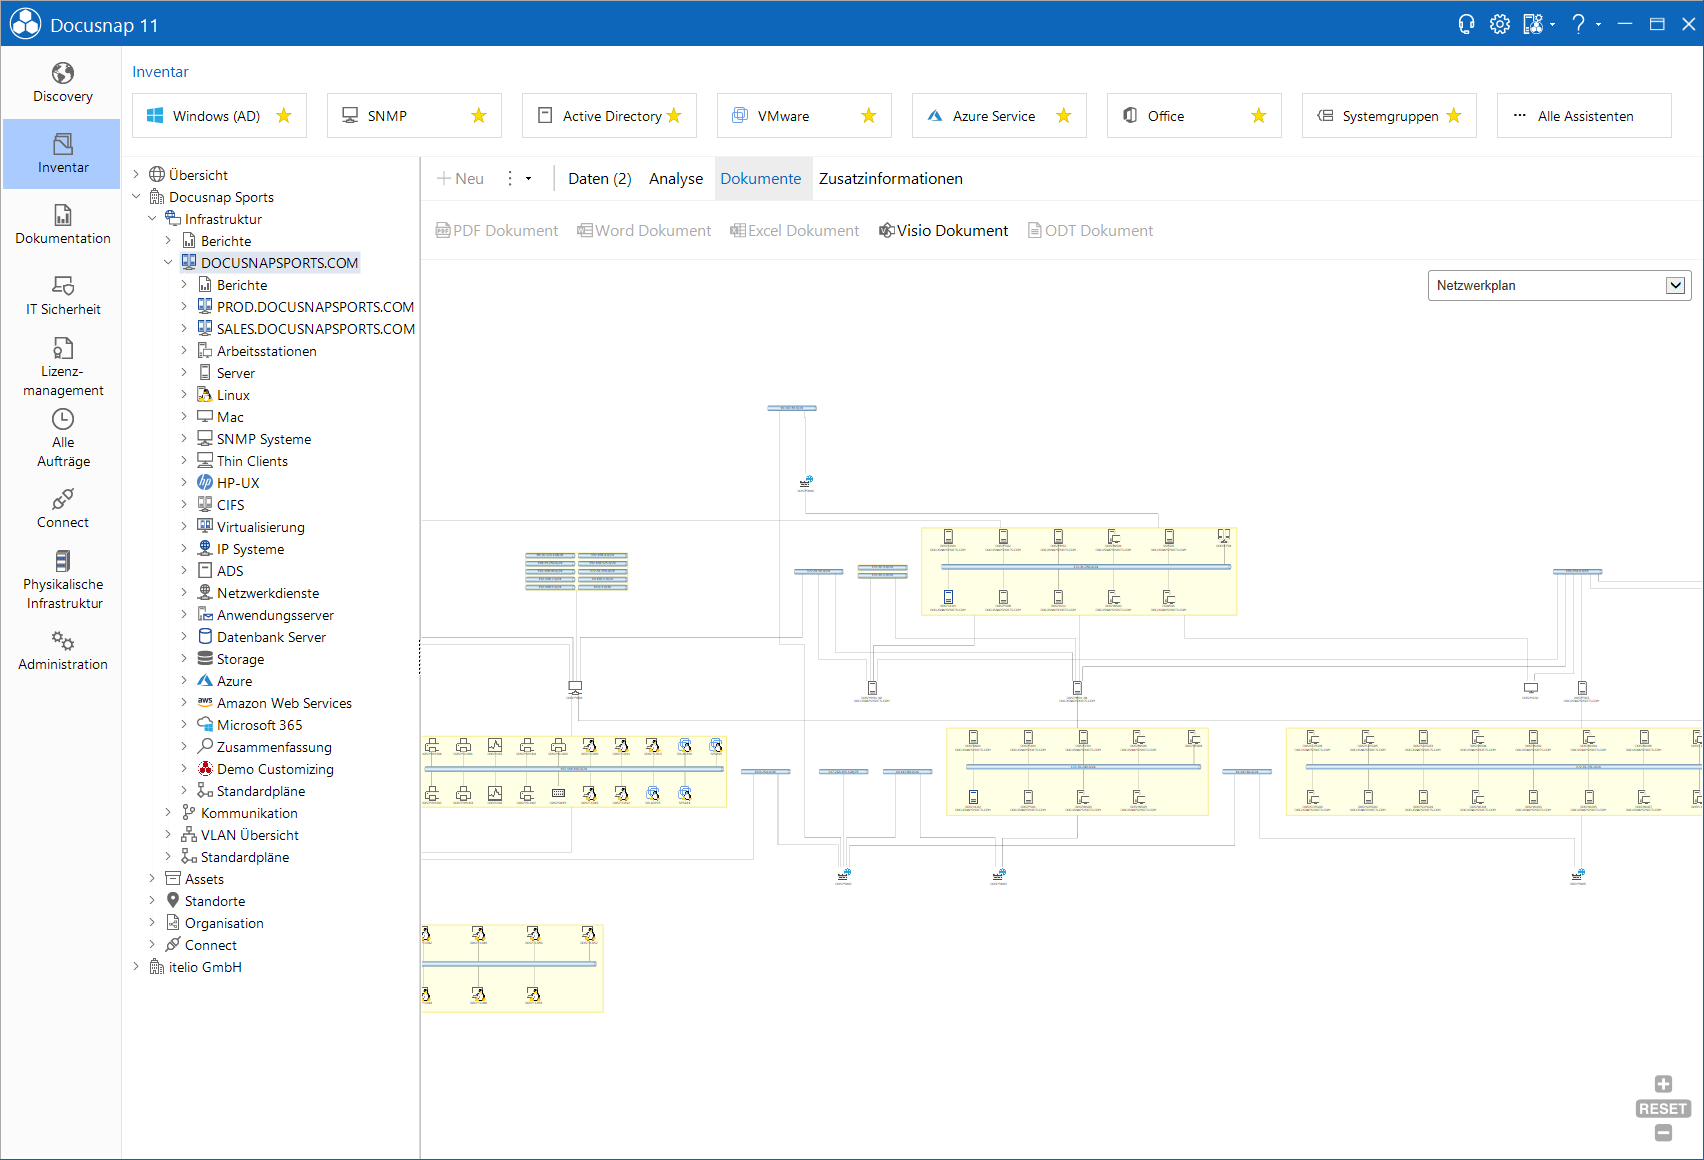Select Datenbank Server tree item
This screenshot has height=1160, width=1704.
tap(271, 637)
